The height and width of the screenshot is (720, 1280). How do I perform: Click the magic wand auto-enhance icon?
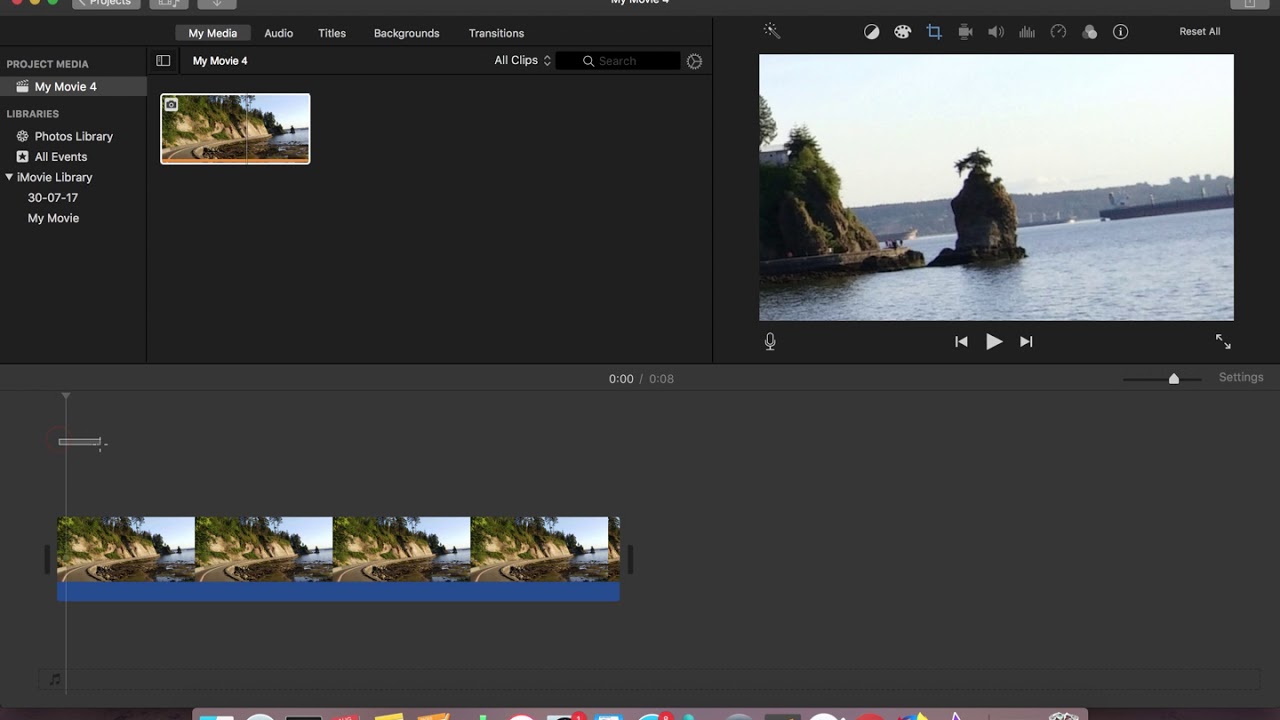coord(771,31)
